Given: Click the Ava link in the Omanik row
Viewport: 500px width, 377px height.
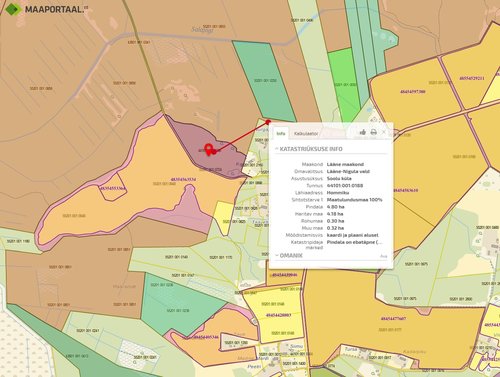Looking at the screenshot, I should coord(384,256).
